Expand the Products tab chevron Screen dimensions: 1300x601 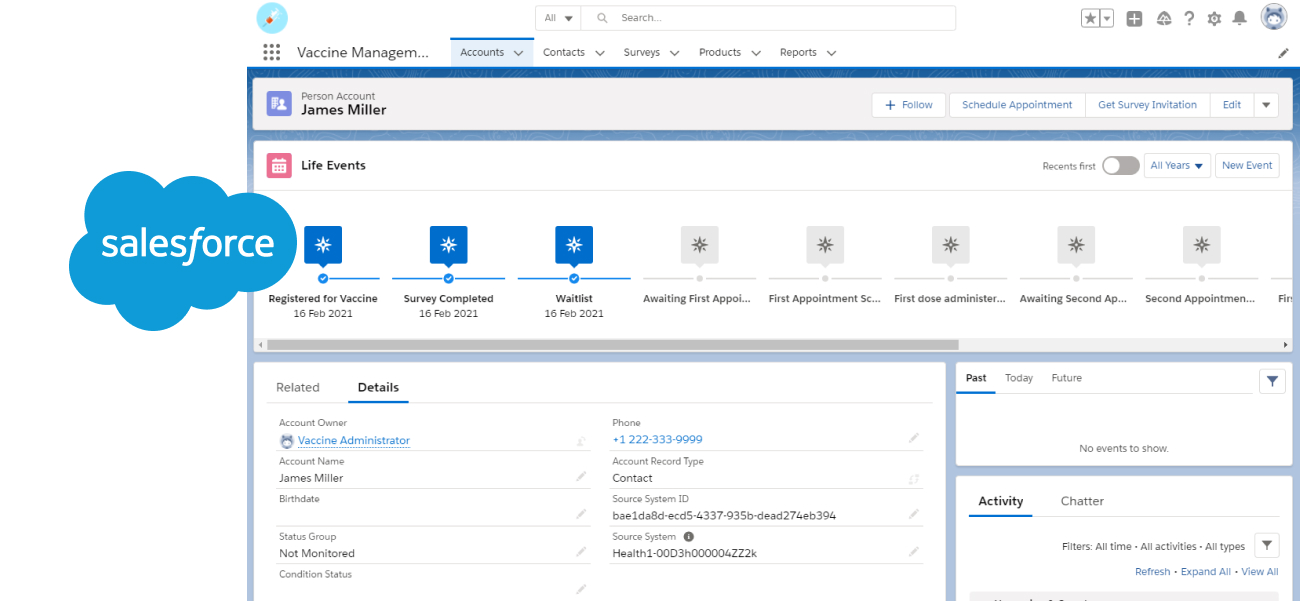(756, 53)
